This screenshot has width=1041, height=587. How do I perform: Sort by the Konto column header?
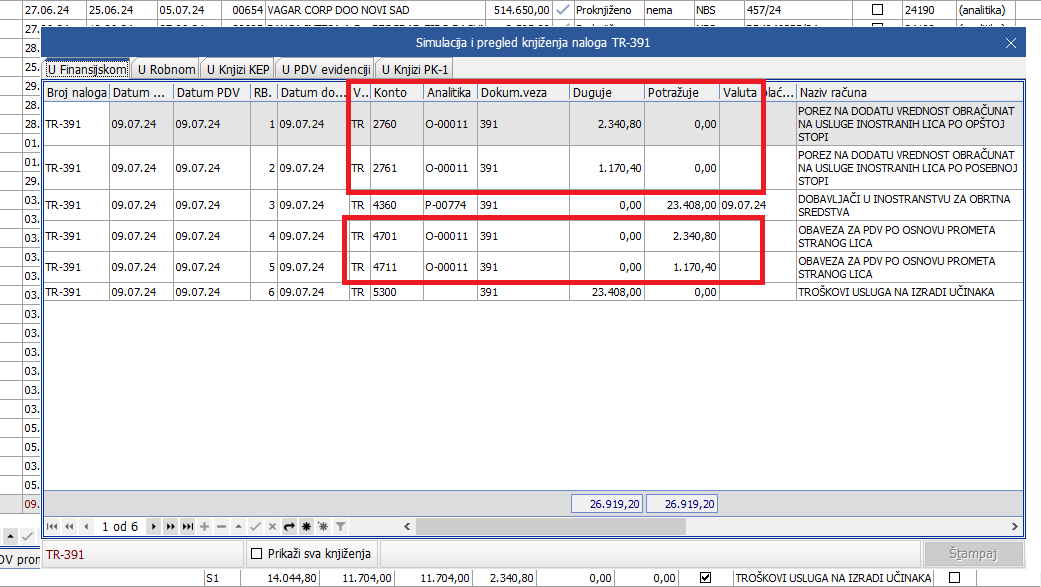tap(396, 92)
